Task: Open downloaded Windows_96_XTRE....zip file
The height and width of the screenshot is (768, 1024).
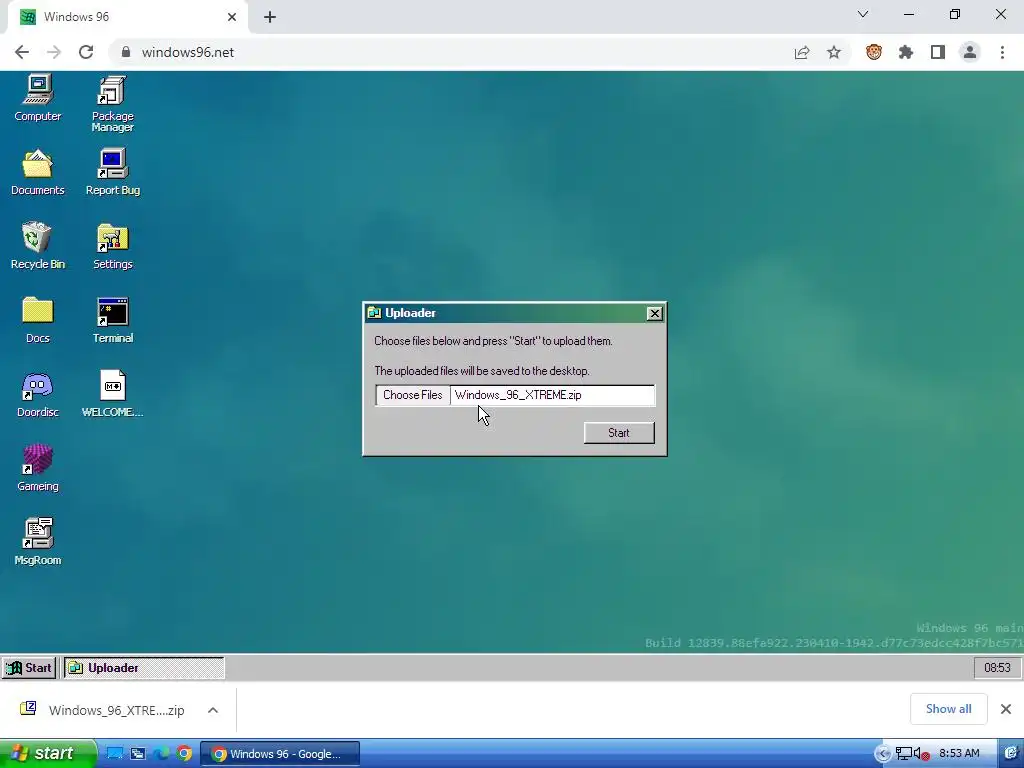Action: (104, 710)
